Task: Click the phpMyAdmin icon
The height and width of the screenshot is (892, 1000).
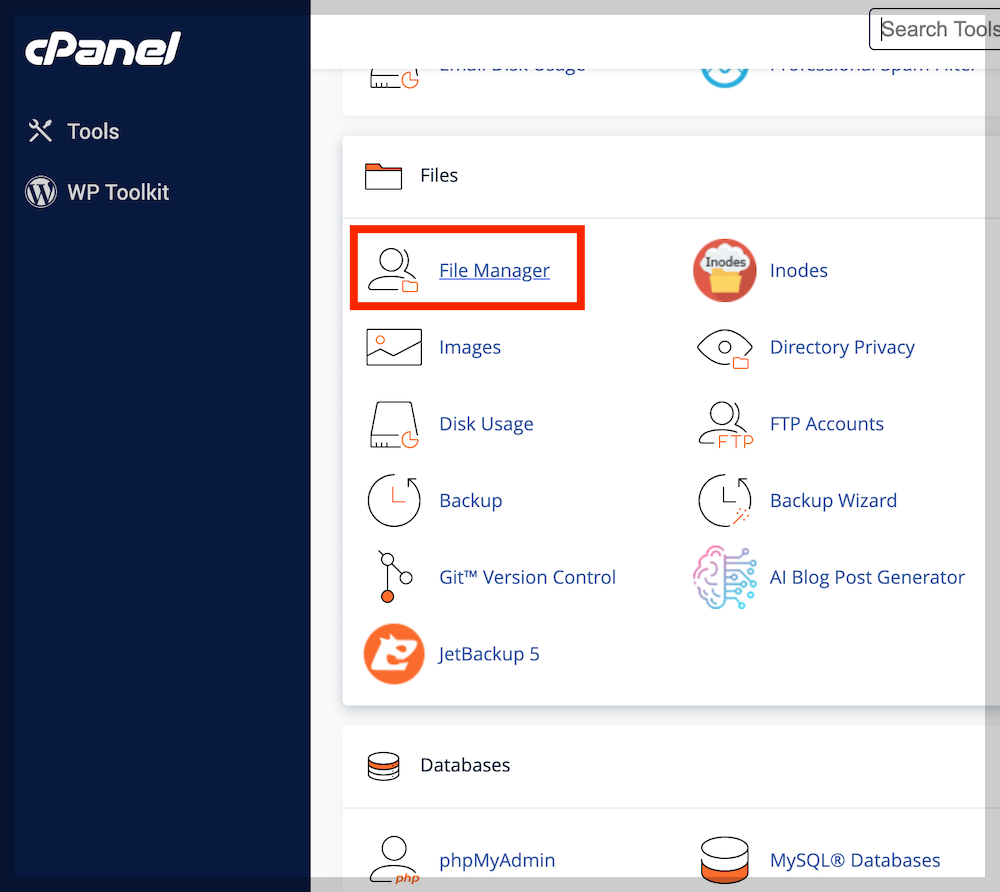Action: [x=394, y=859]
